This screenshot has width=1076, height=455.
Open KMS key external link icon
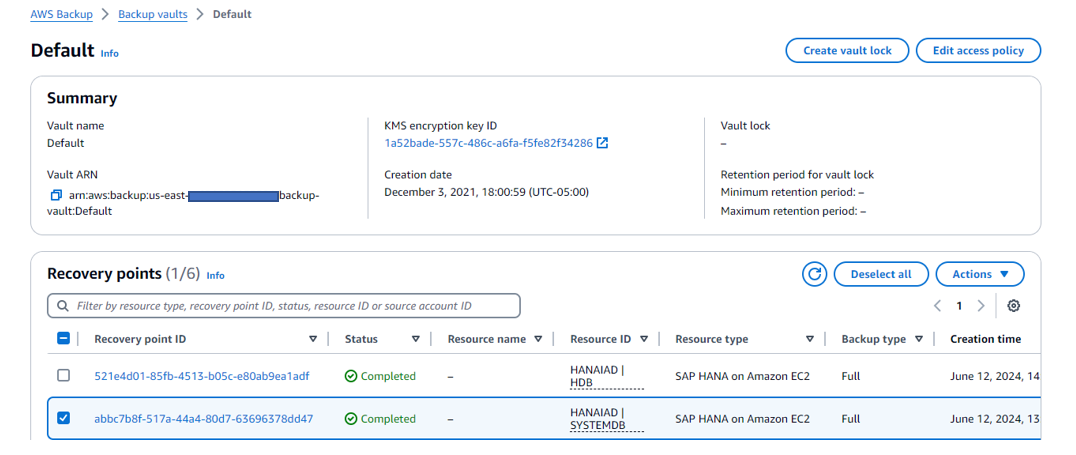tap(602, 143)
